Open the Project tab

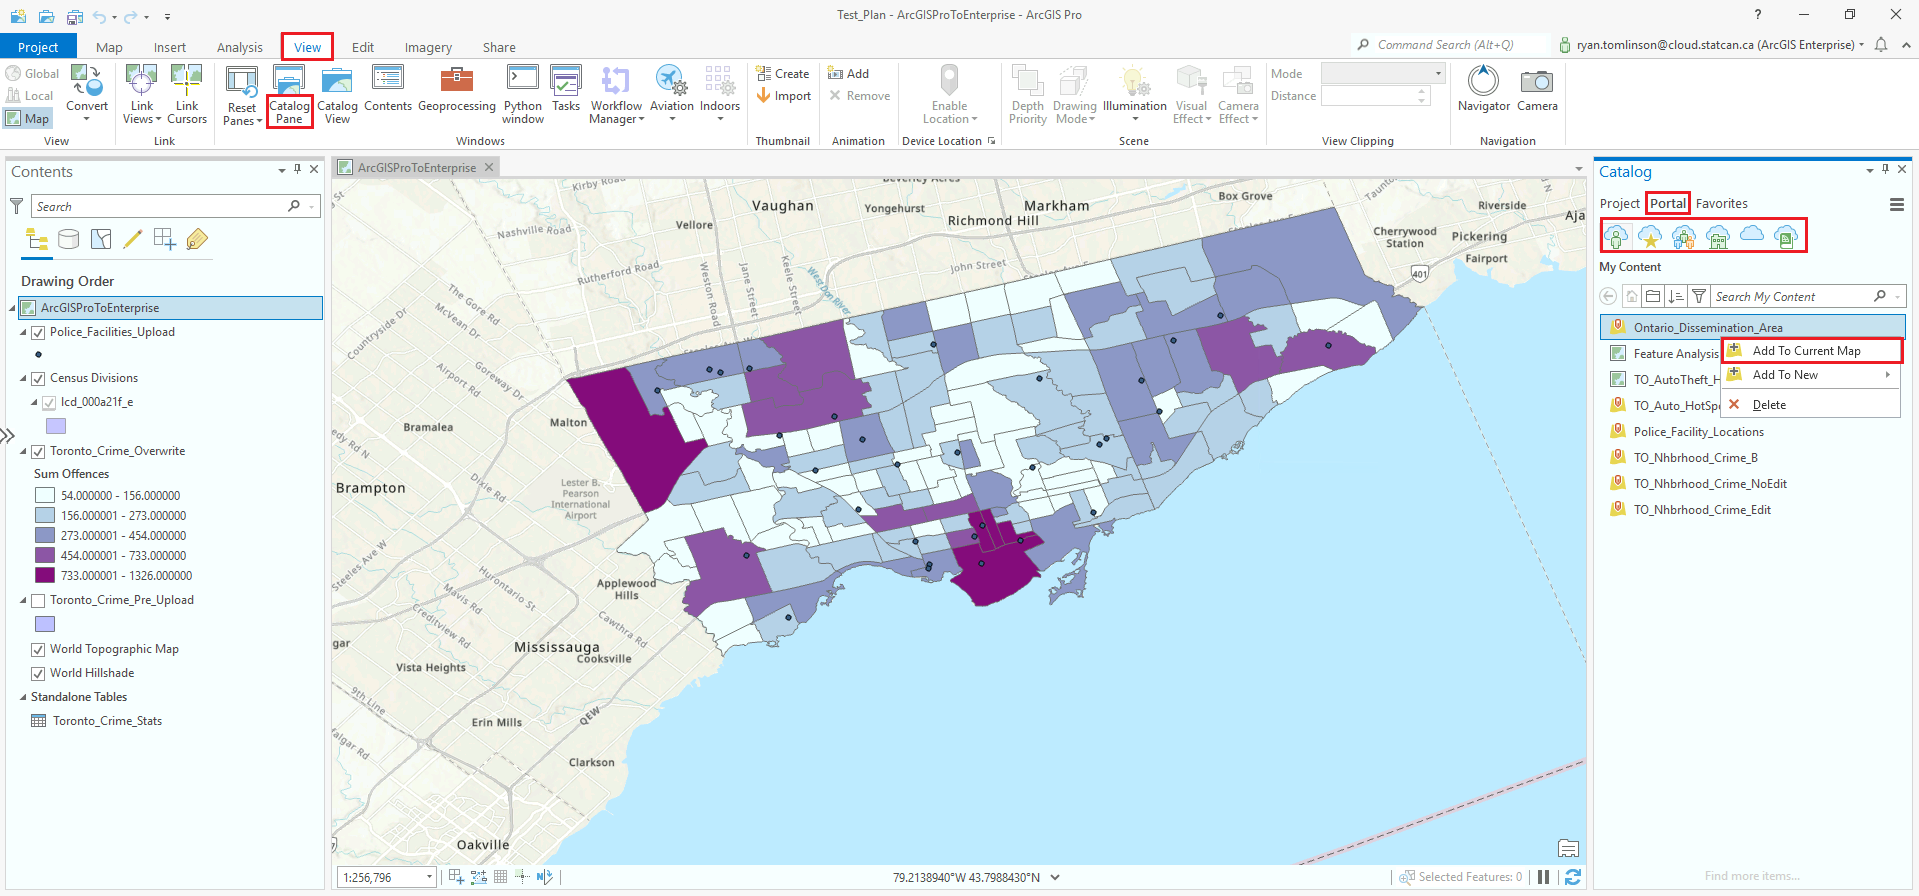coord(38,47)
